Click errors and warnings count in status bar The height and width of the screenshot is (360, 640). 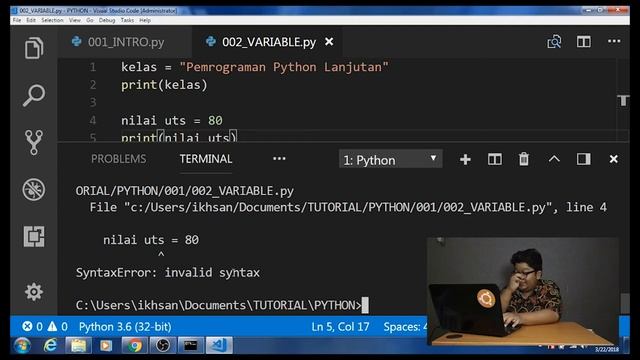point(45,327)
